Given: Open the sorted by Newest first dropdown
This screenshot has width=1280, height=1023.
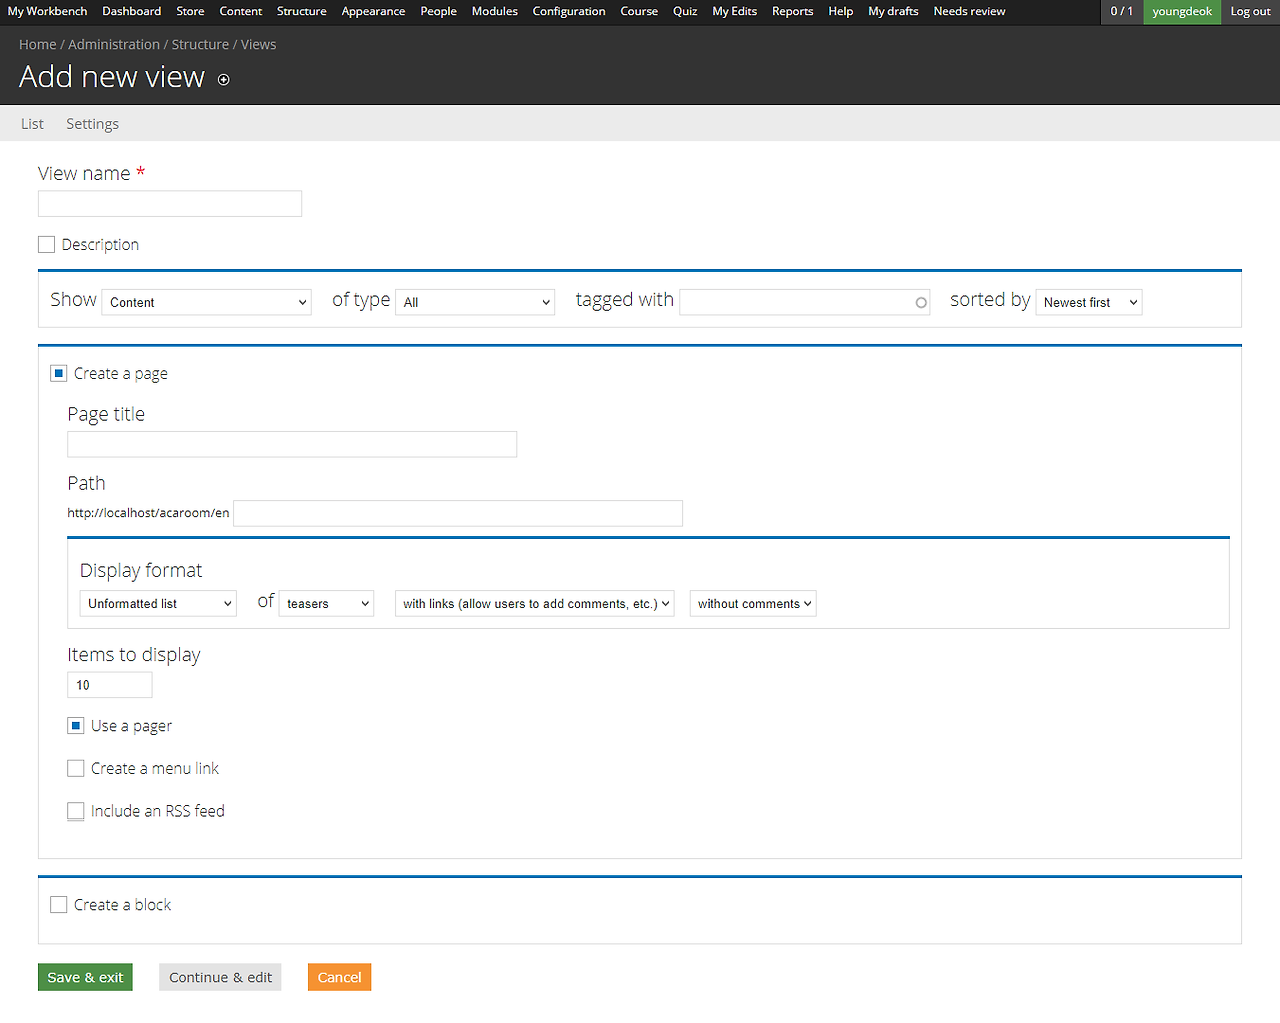Looking at the screenshot, I should click(1089, 302).
